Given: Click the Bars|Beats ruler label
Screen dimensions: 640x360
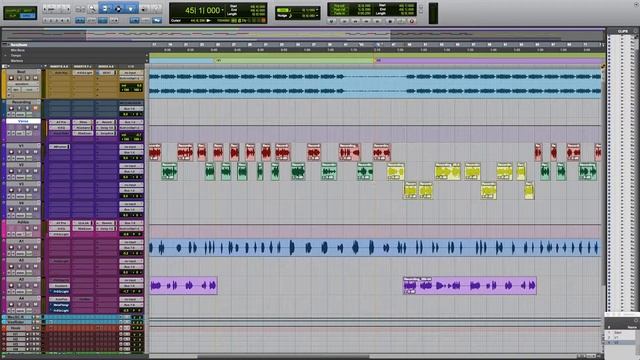Looking at the screenshot, I should 19,45.
